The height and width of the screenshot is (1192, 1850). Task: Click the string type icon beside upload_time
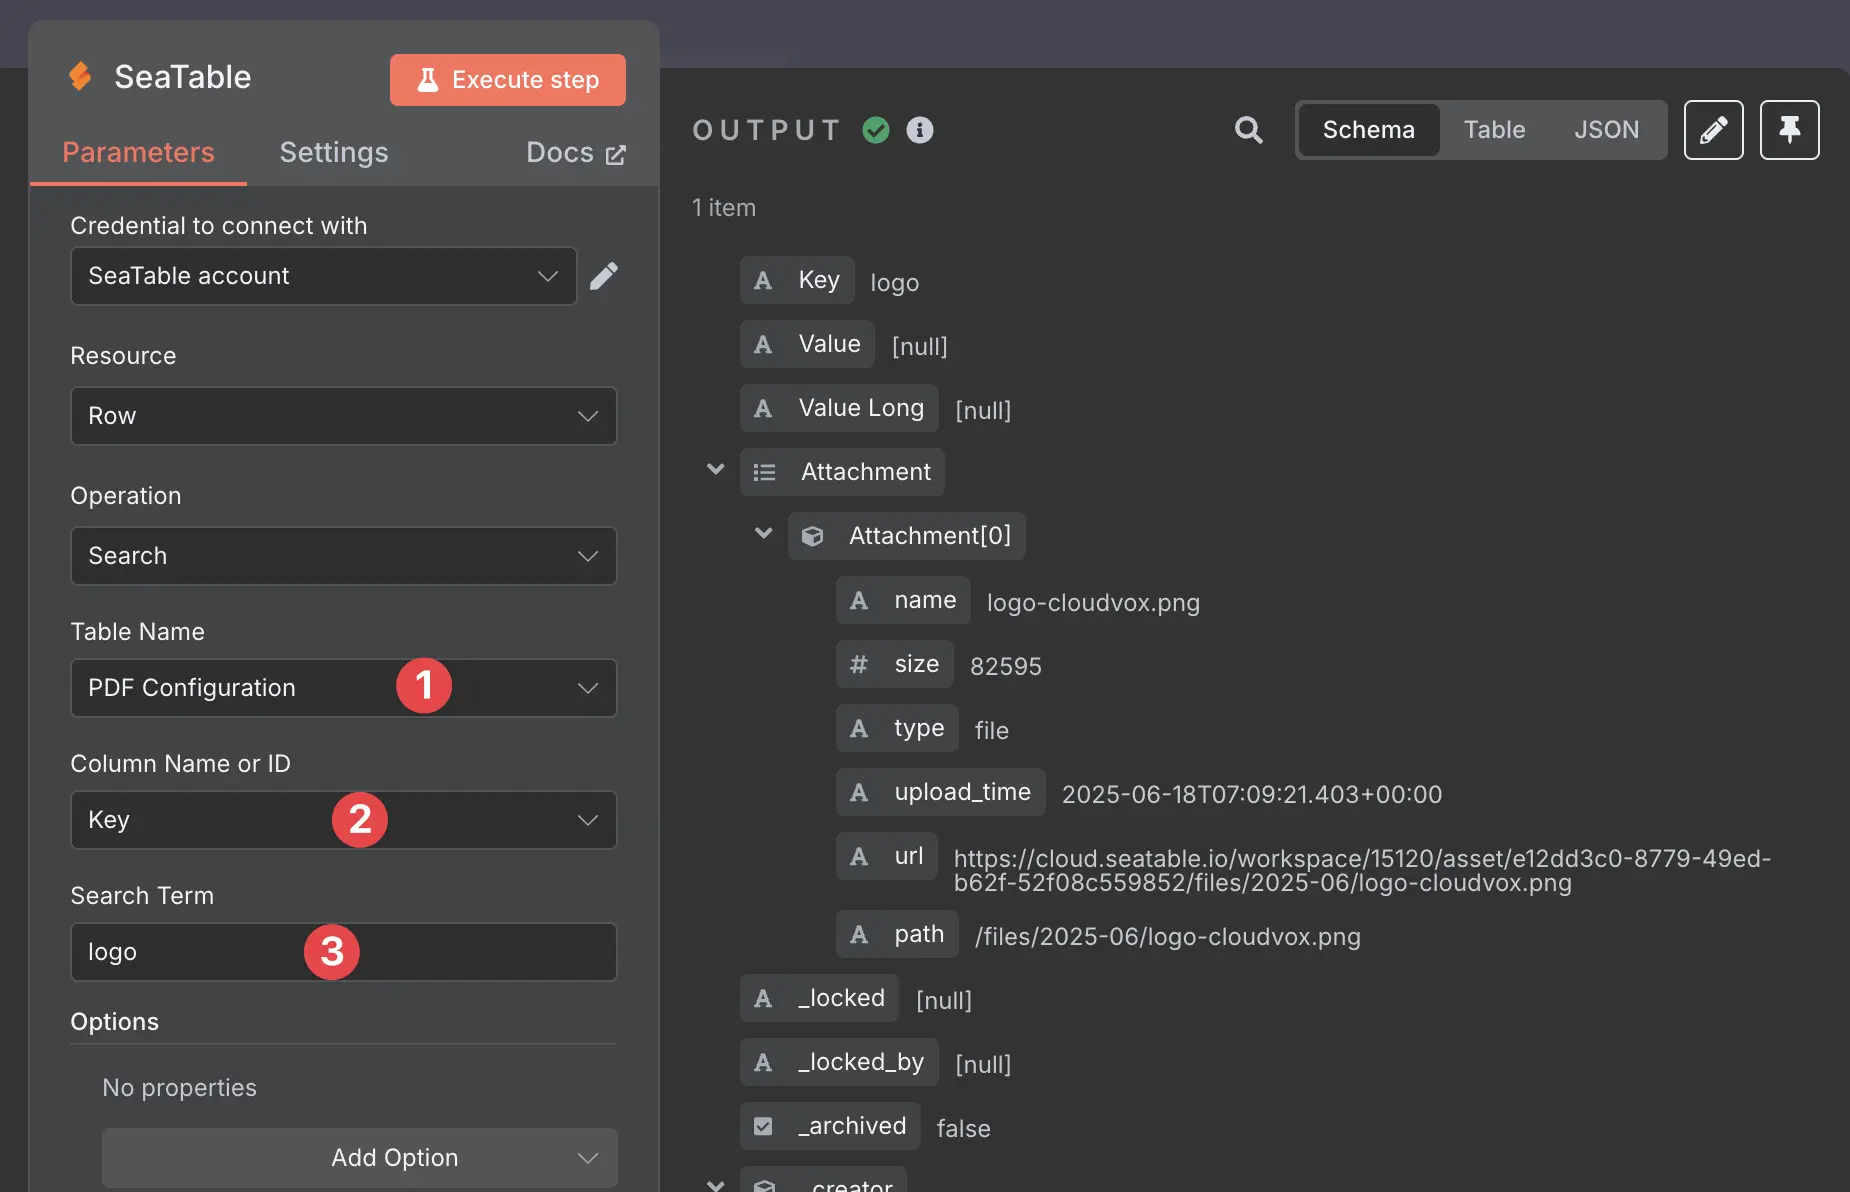tap(859, 792)
